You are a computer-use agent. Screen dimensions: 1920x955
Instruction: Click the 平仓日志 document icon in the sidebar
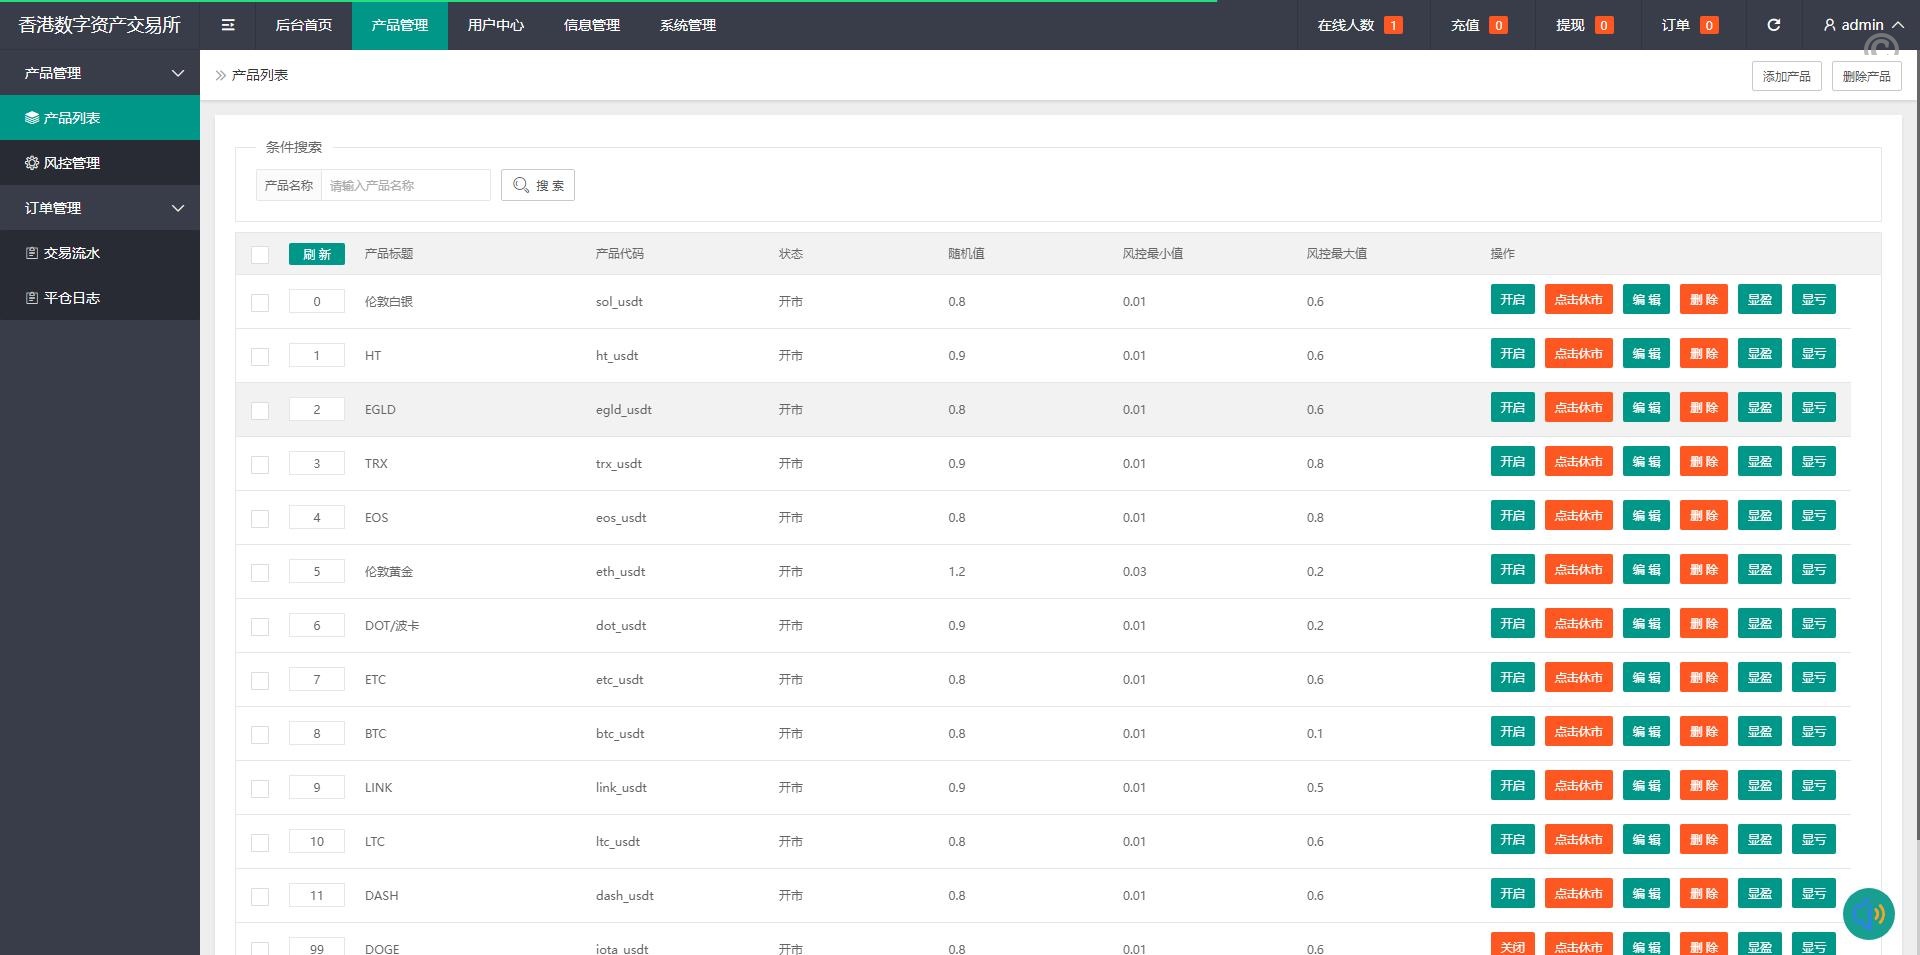32,298
